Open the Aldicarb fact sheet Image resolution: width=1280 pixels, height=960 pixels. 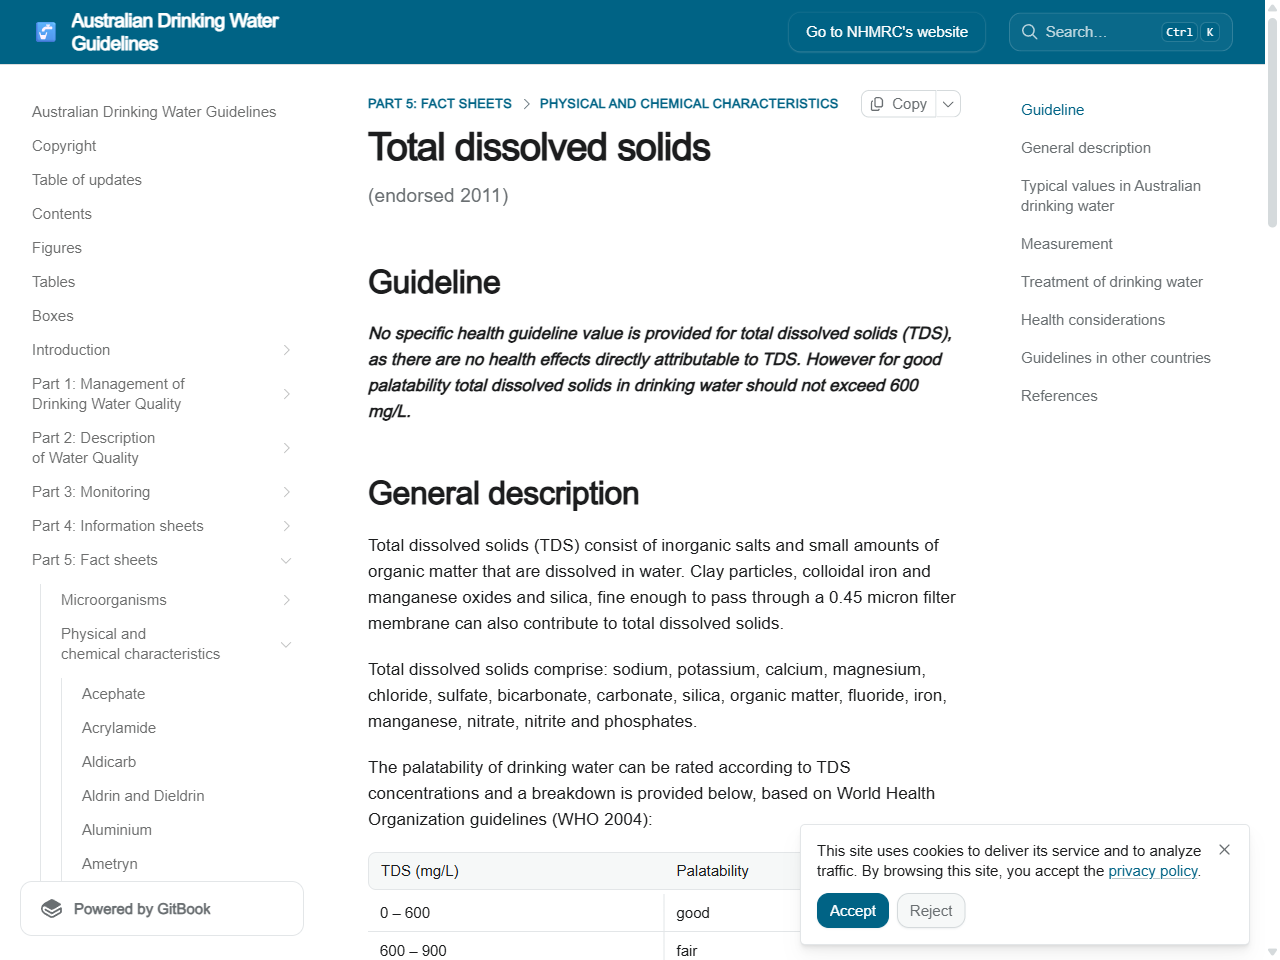[x=109, y=761]
